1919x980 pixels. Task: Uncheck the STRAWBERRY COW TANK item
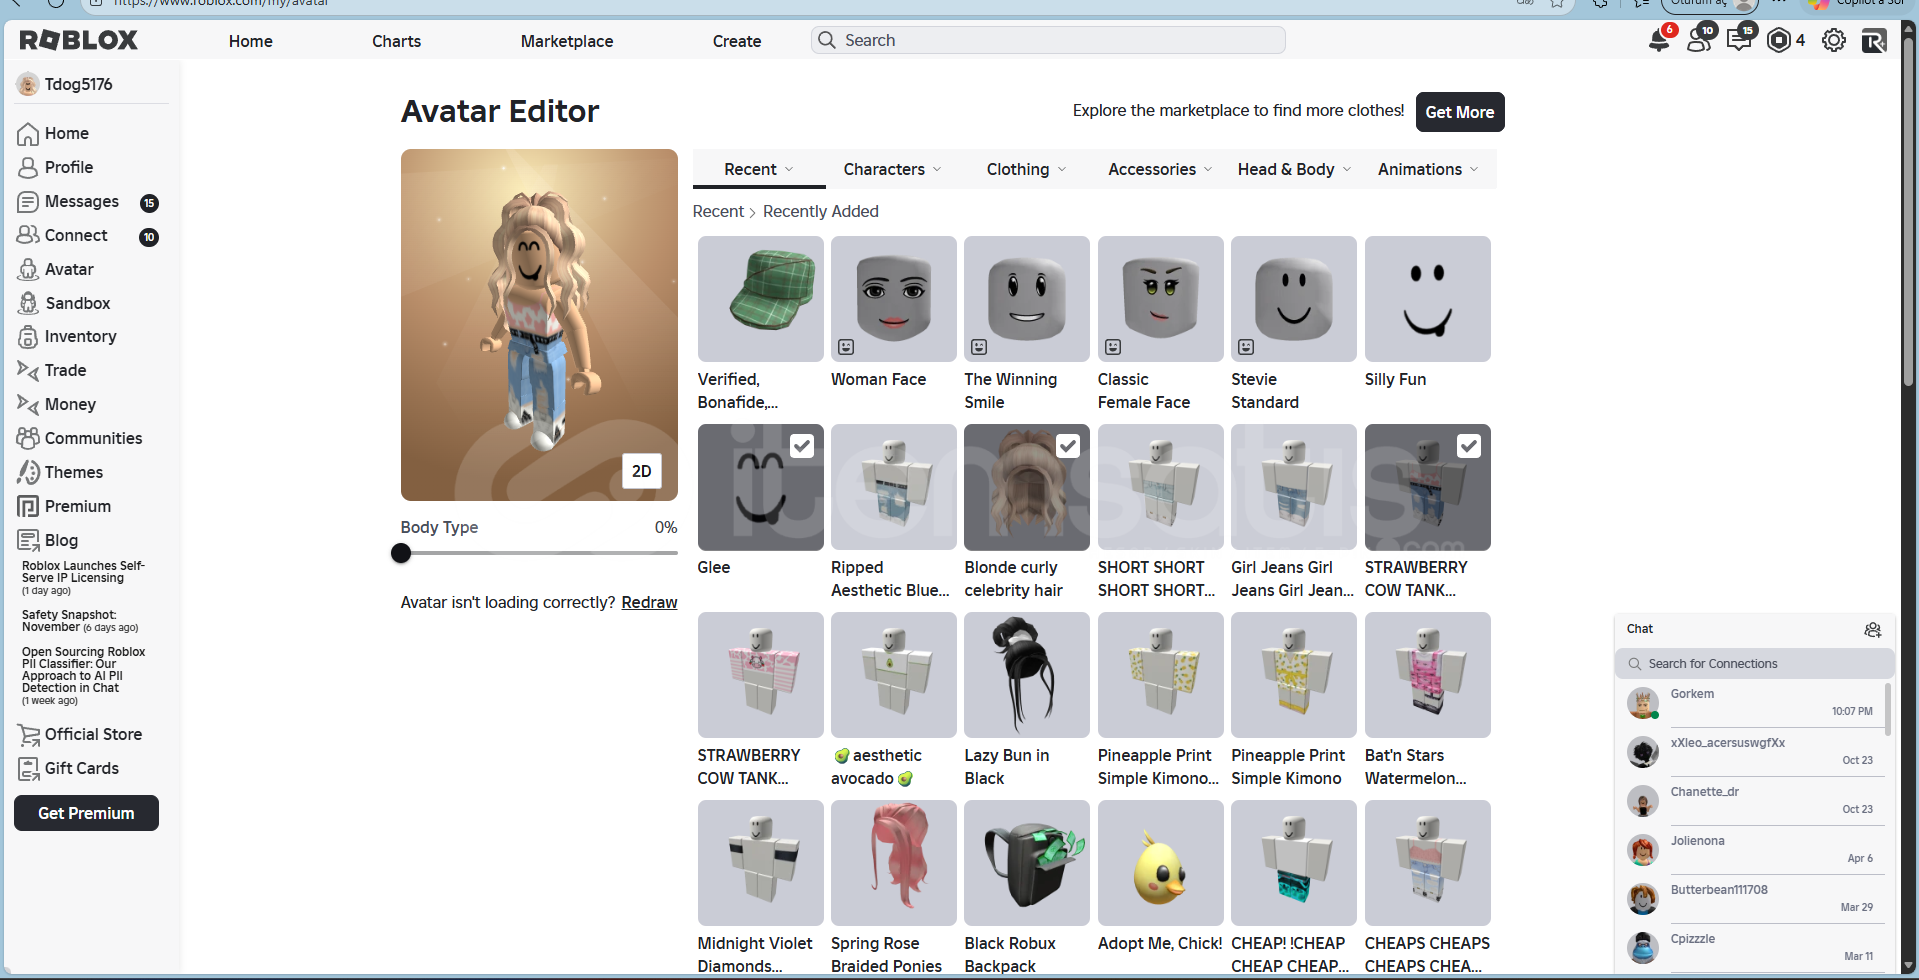[x=1468, y=446]
